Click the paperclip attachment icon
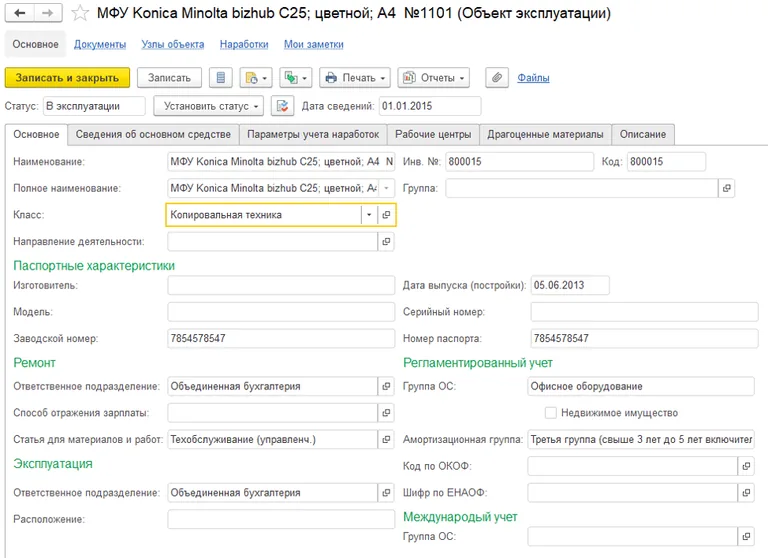The width and height of the screenshot is (768, 558). click(x=495, y=77)
